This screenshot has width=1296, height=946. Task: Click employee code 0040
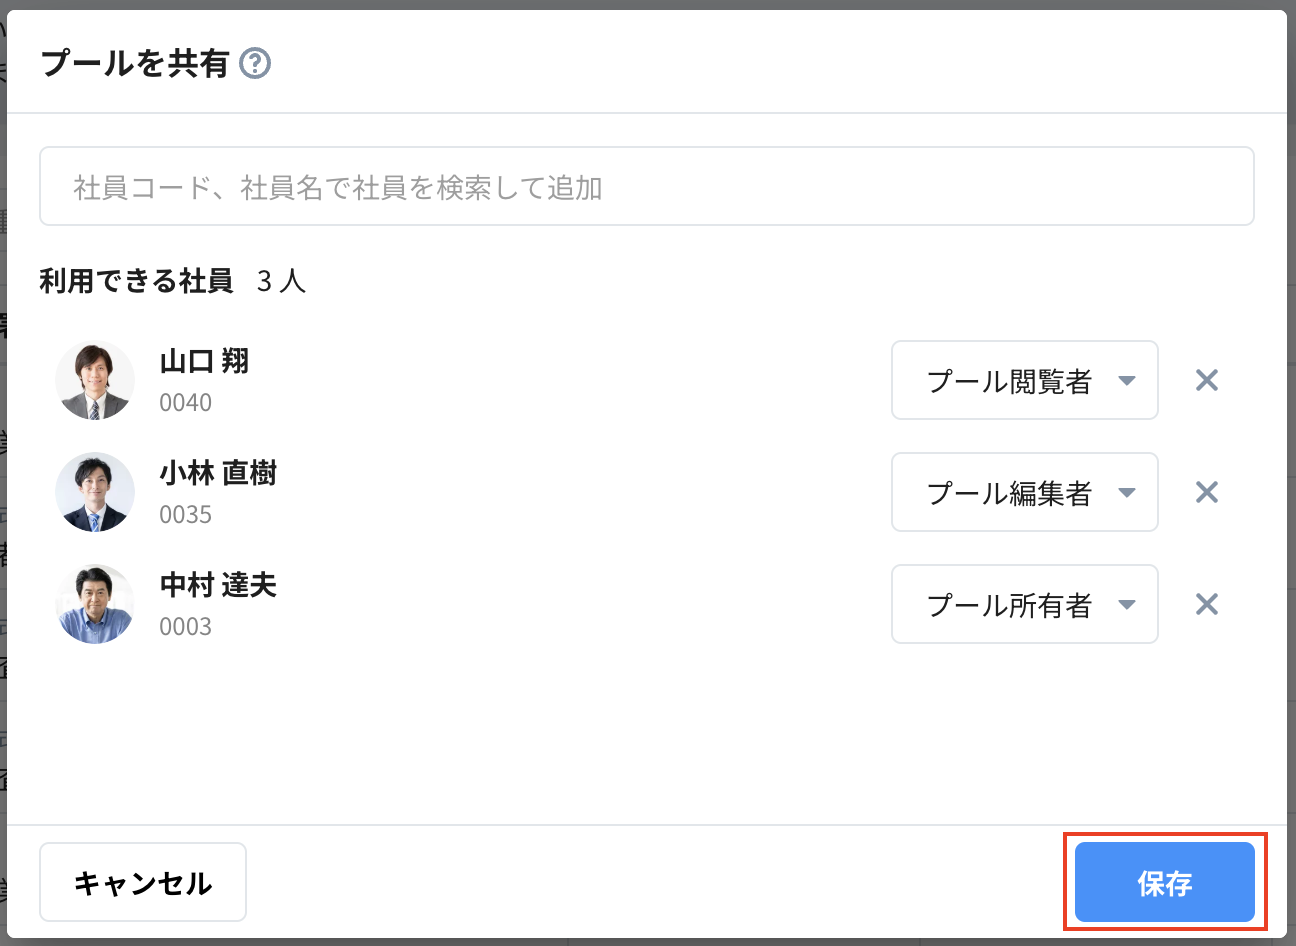point(186,403)
